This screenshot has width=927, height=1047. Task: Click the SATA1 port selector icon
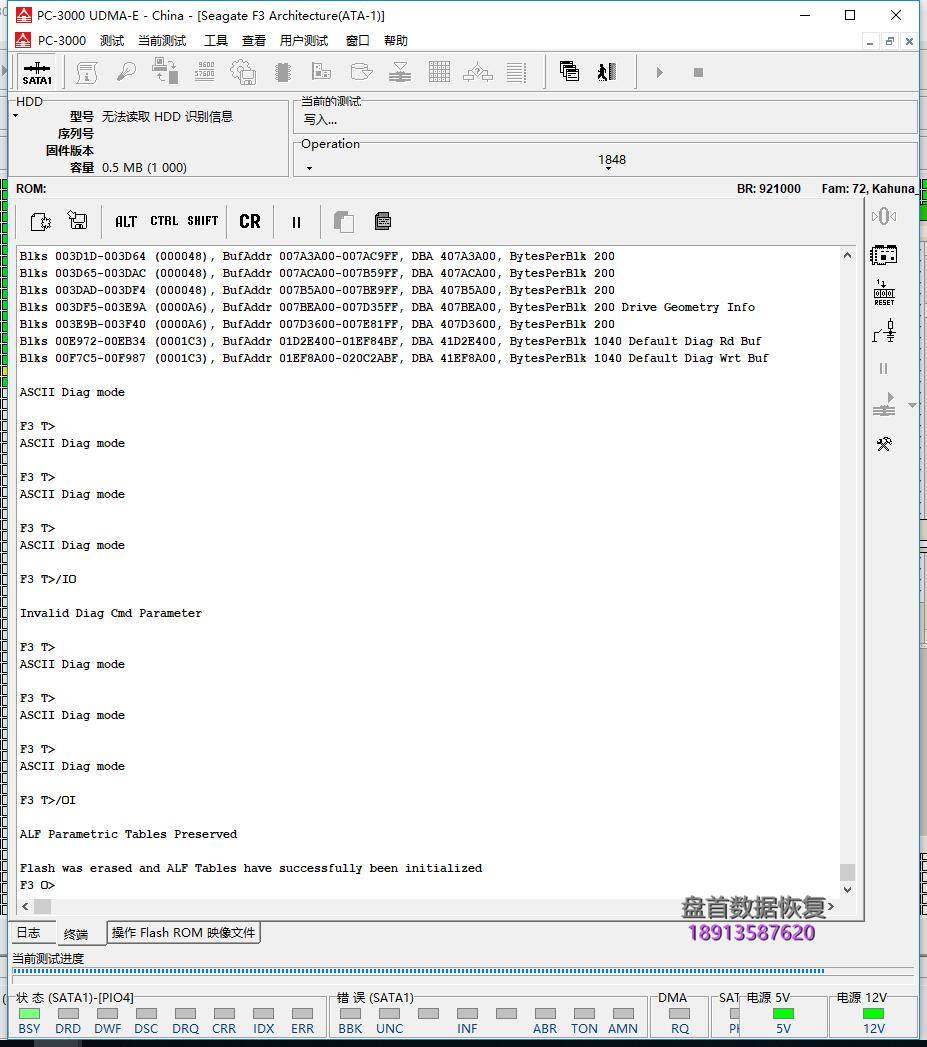tap(37, 72)
